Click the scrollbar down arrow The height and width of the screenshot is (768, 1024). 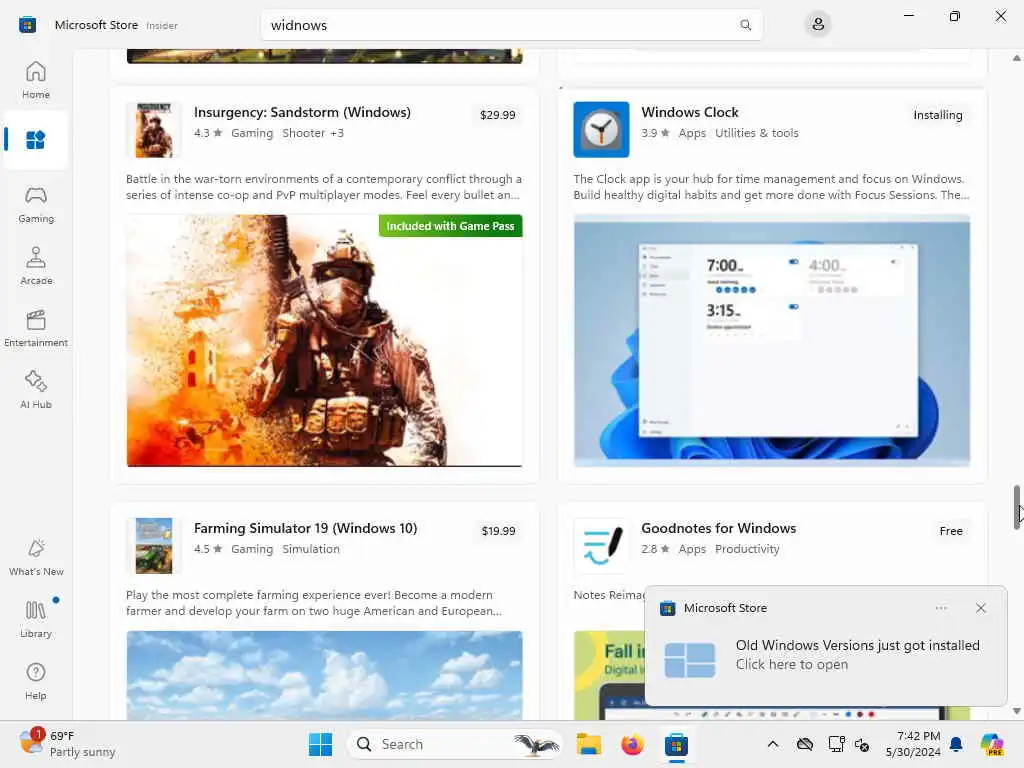click(x=1017, y=711)
